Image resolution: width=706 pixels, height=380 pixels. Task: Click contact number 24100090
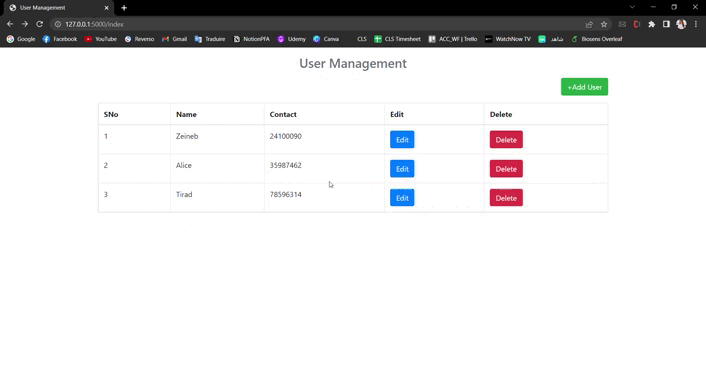click(x=285, y=136)
